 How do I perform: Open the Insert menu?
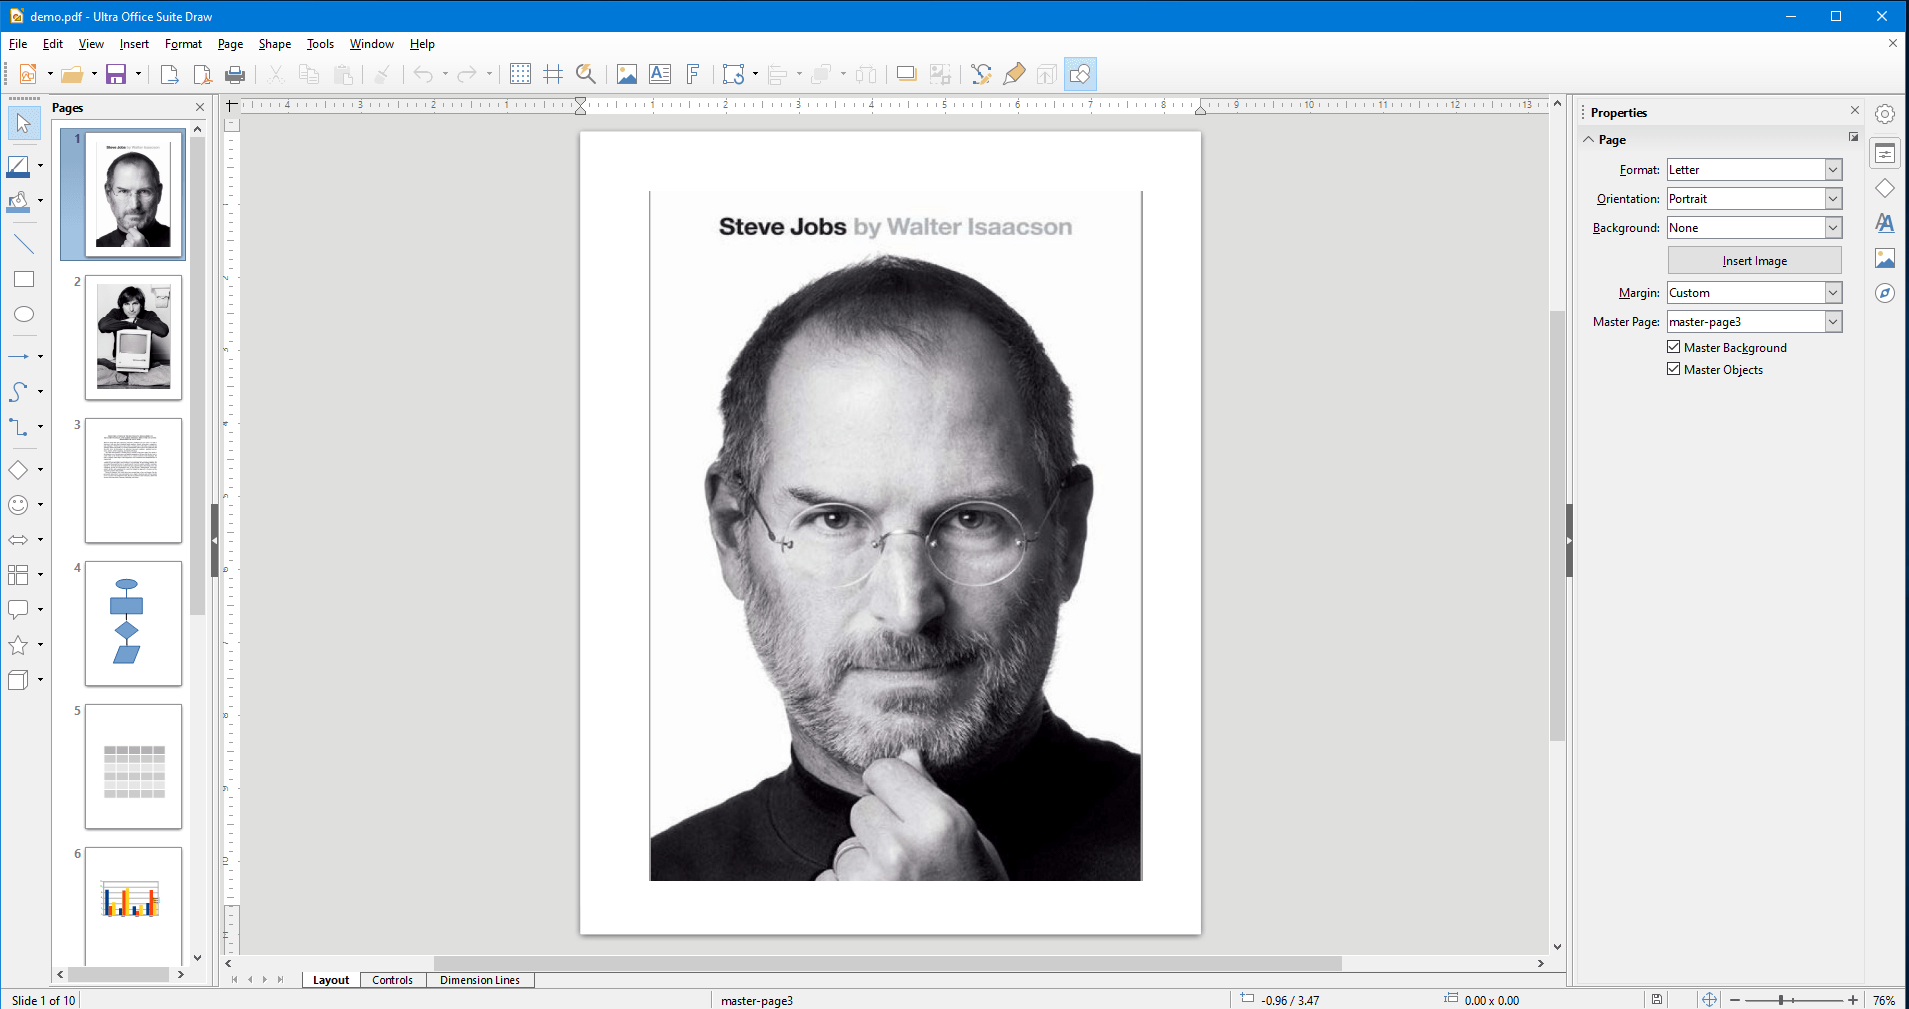pyautogui.click(x=134, y=44)
